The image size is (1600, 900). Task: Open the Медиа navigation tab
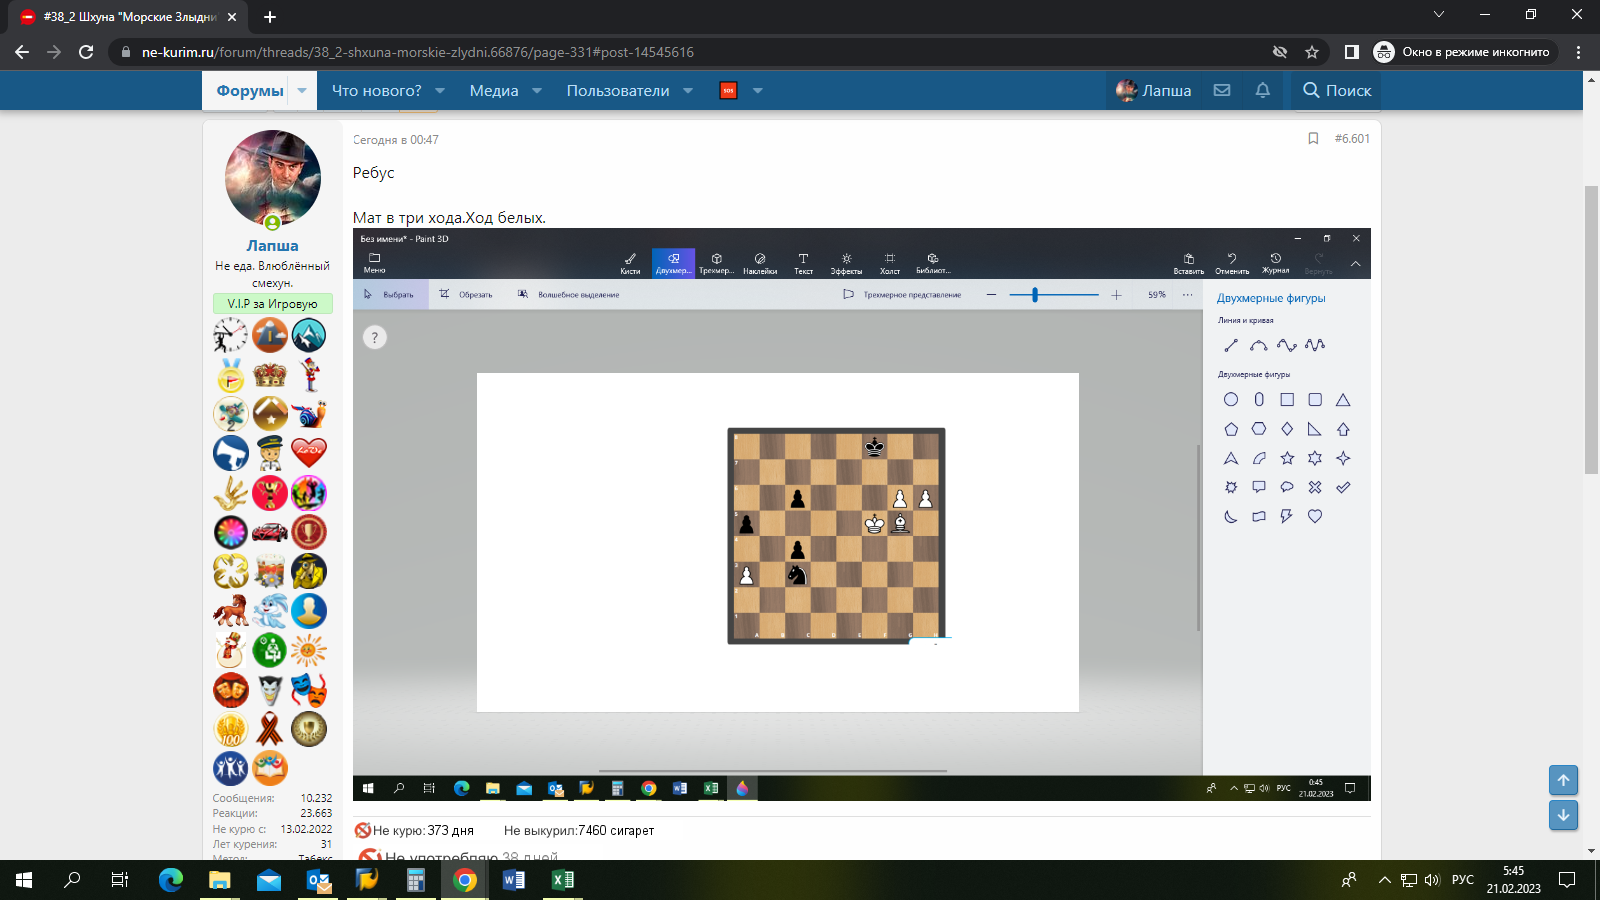point(494,90)
